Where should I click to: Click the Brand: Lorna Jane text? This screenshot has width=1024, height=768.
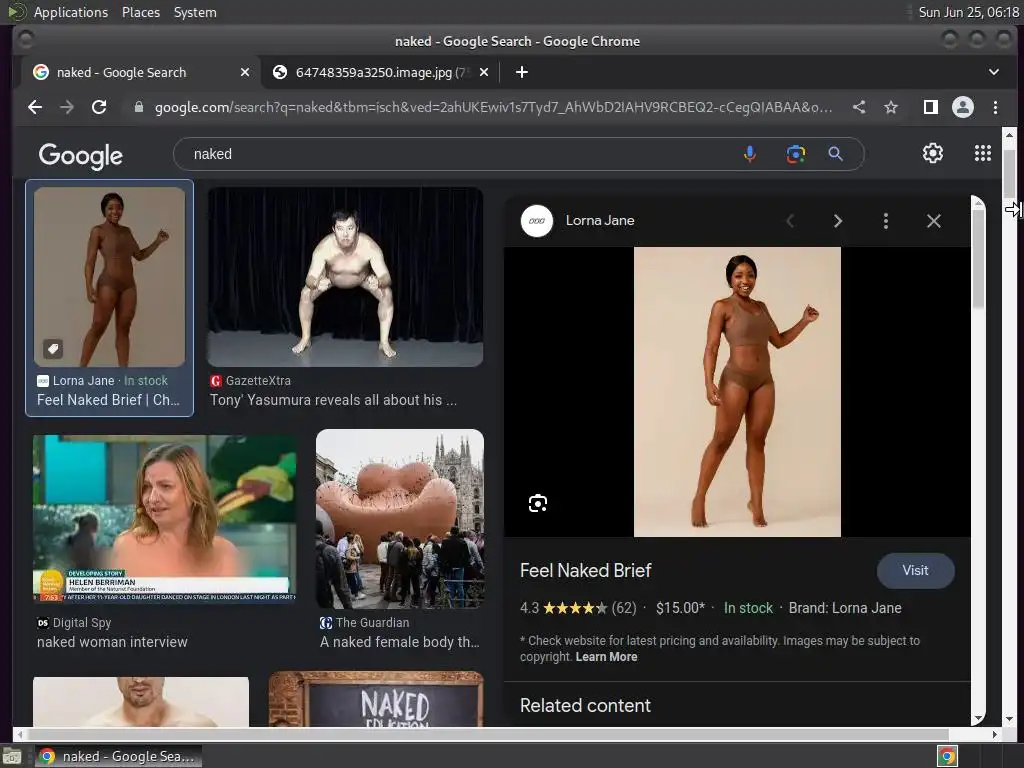coord(844,608)
